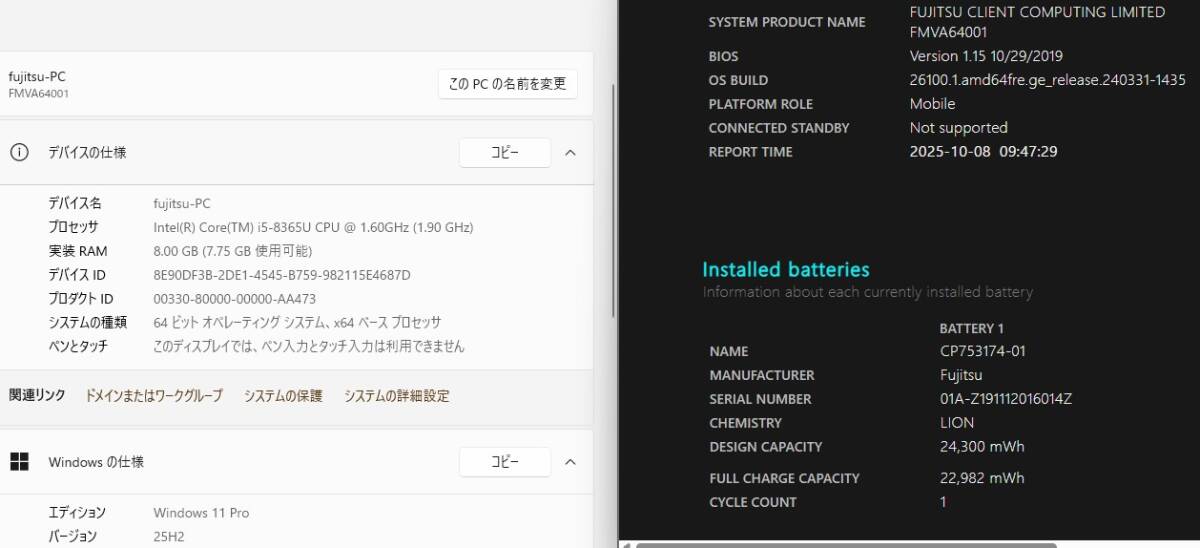Viewport: 1200px width, 548px height.
Task: Select the cycle count value 1
Action: pyautogui.click(x=943, y=502)
